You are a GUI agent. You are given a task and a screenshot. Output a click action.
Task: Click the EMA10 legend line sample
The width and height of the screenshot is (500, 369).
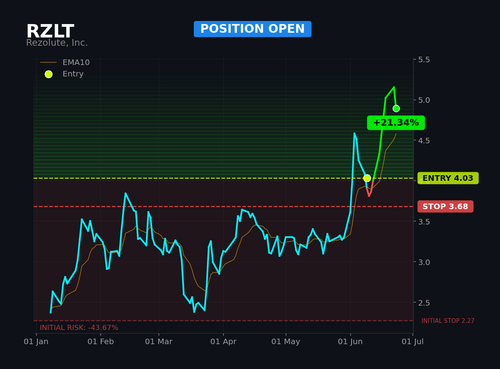pyautogui.click(x=48, y=62)
